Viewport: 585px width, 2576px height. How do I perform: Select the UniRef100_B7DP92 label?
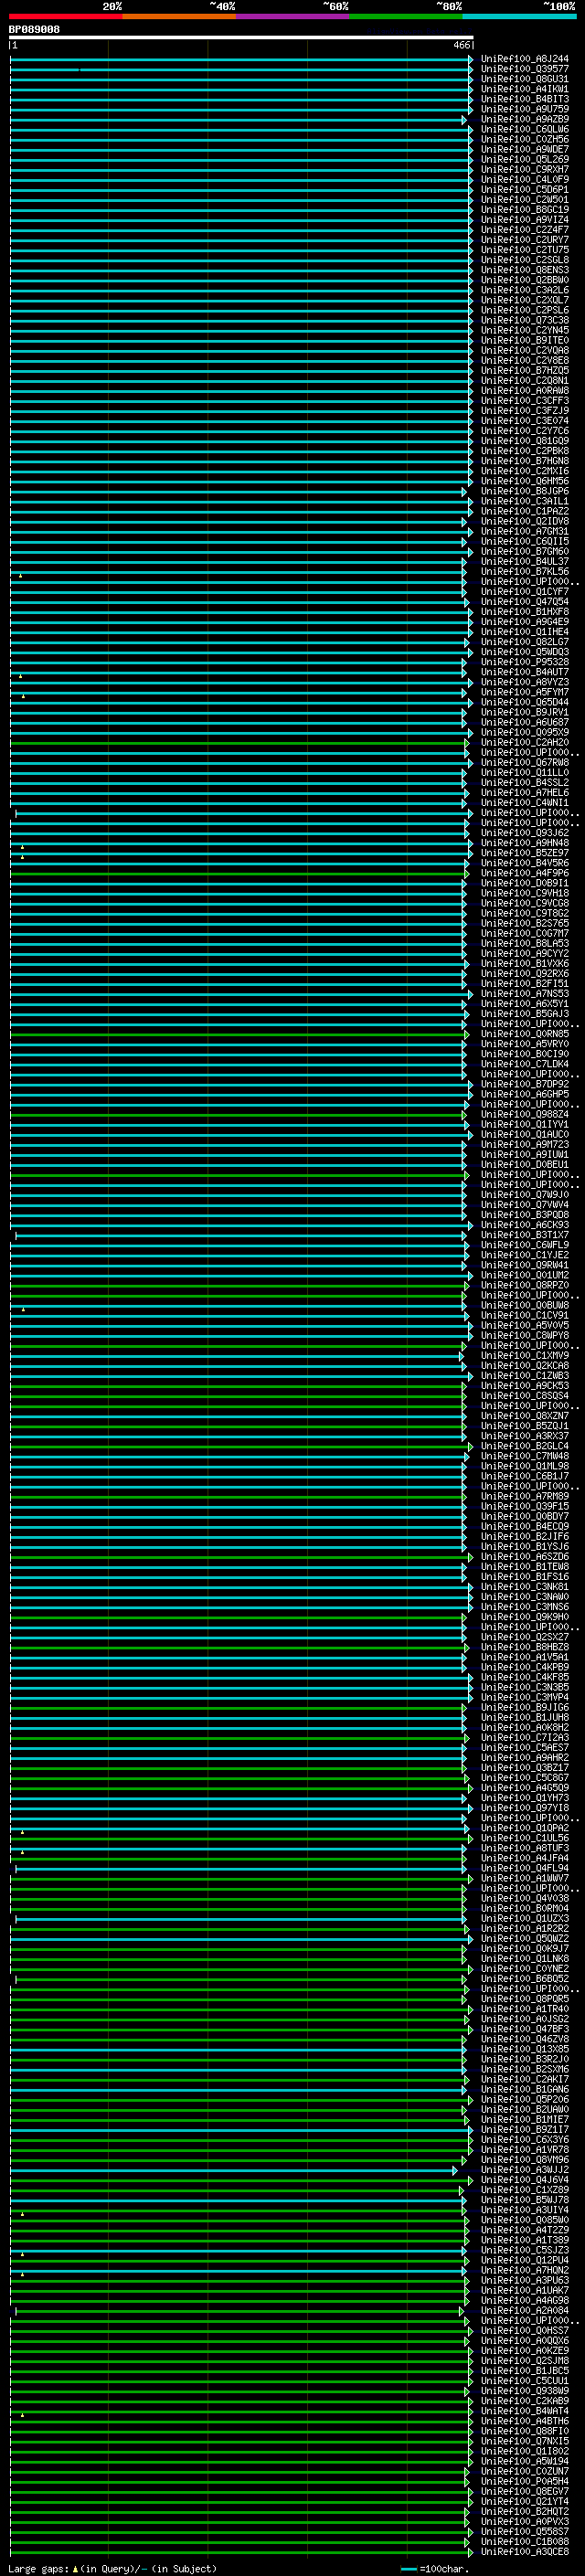(525, 1085)
